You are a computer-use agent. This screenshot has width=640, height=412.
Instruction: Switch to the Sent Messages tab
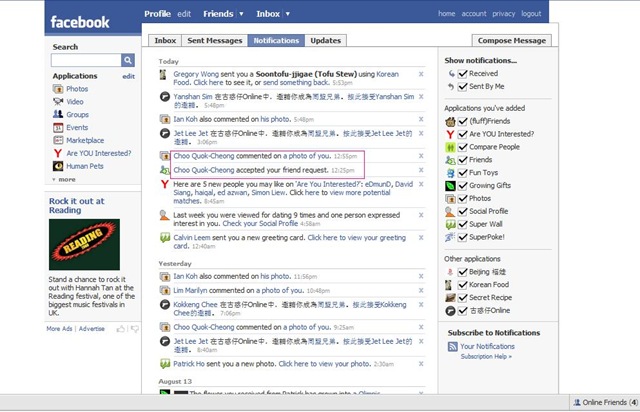tap(215, 40)
